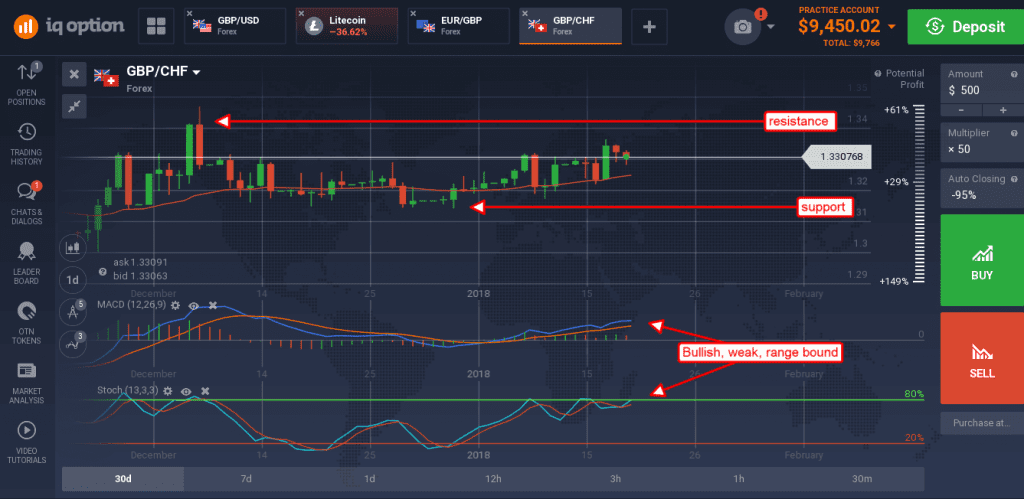The image size is (1024, 499).
Task: Click the Purchase at... button
Action: pos(982,423)
